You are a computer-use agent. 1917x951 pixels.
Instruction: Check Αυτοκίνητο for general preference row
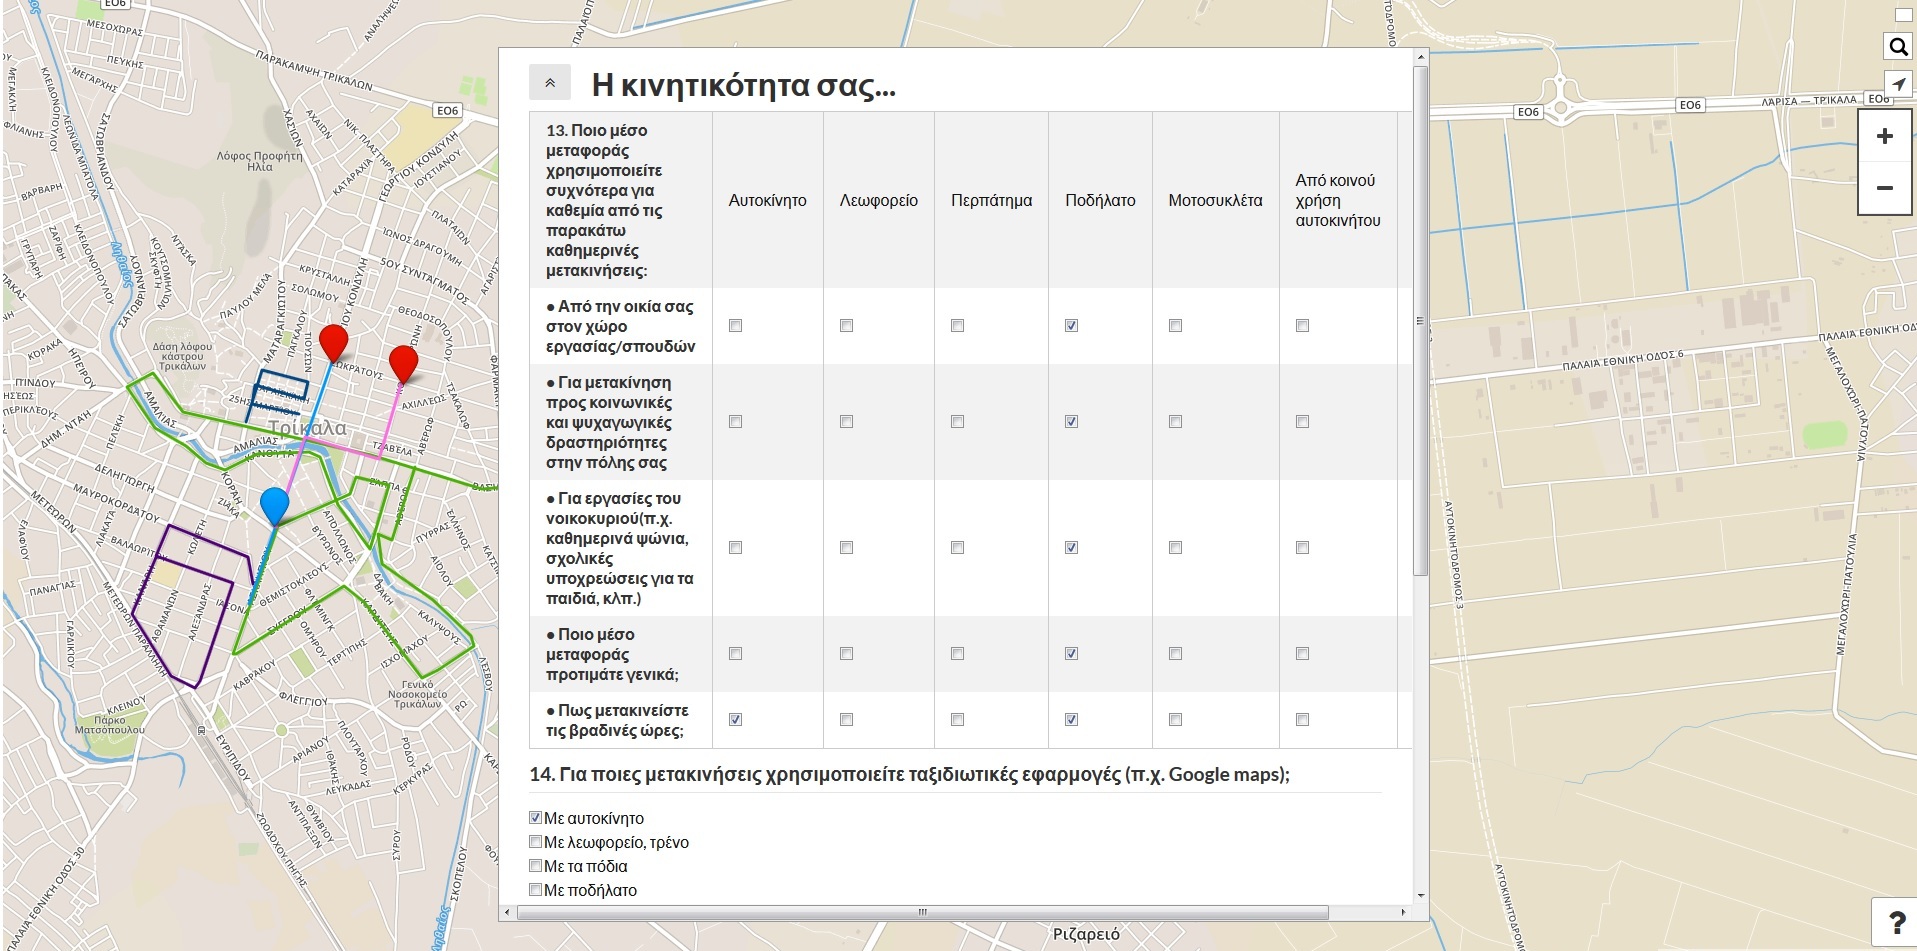736,654
